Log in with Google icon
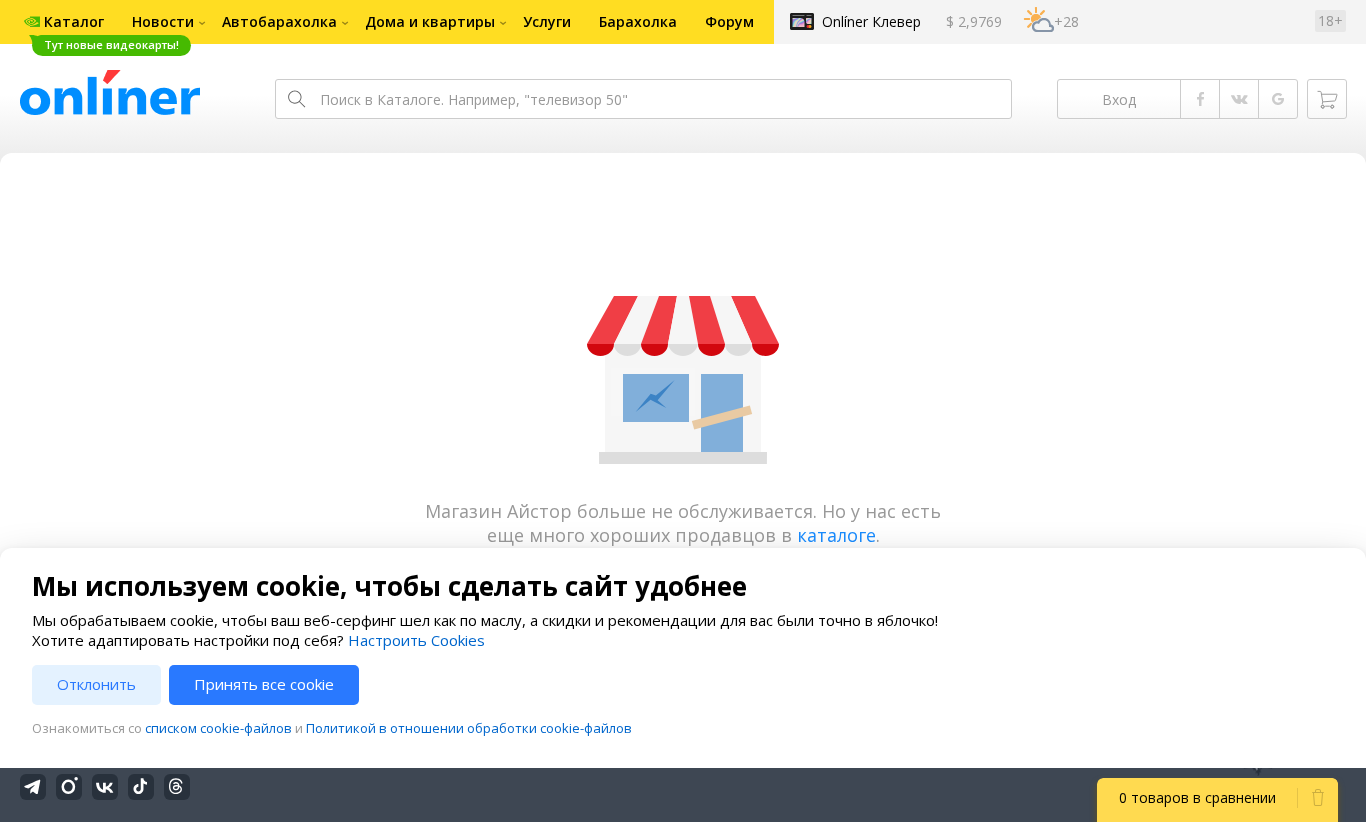1366x822 pixels. [x=1278, y=99]
